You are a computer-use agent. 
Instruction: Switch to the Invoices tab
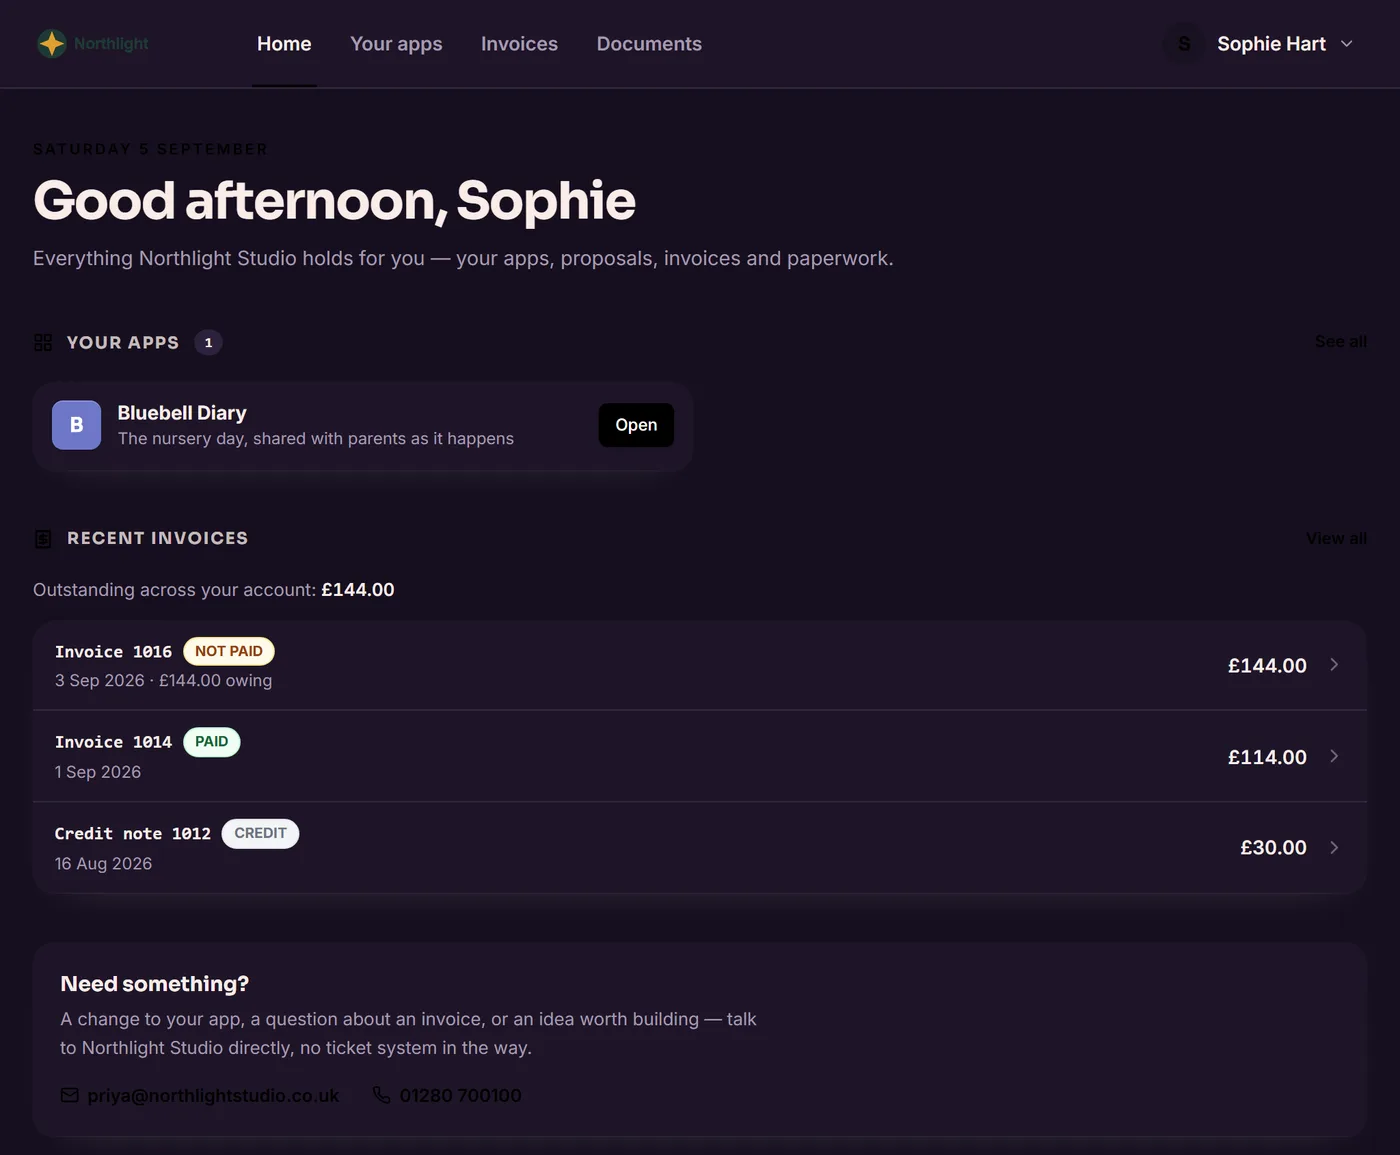[x=519, y=44]
